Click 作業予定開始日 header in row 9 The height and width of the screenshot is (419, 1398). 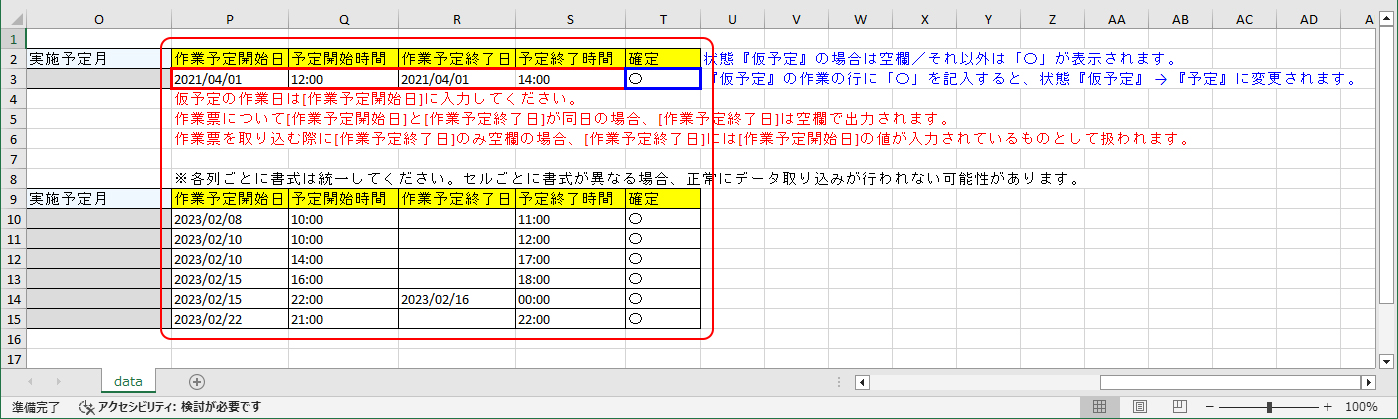pos(229,199)
